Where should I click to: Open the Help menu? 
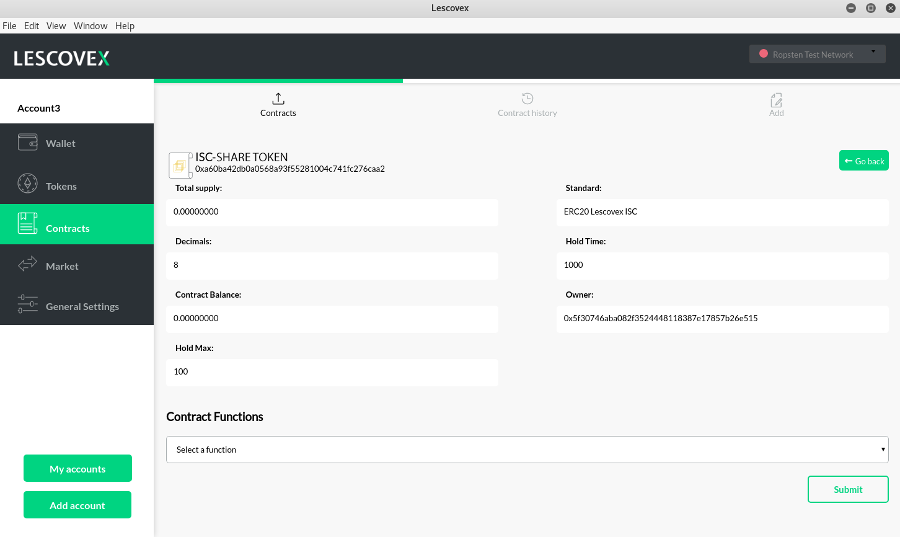[125, 26]
